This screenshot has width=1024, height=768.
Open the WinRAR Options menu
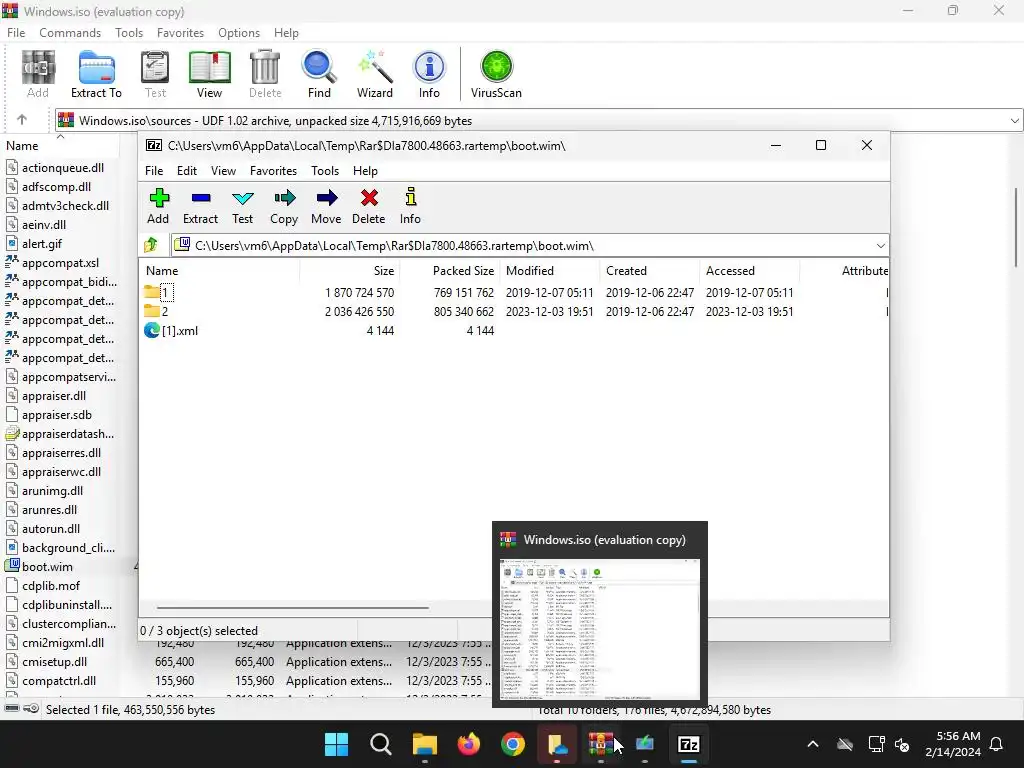[239, 33]
